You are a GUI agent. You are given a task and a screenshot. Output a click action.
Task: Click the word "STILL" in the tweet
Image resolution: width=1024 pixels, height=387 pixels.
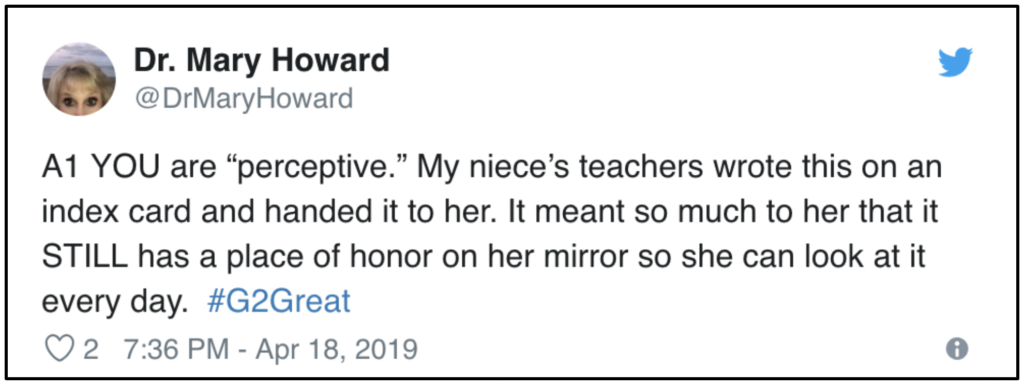pyautogui.click(x=85, y=257)
